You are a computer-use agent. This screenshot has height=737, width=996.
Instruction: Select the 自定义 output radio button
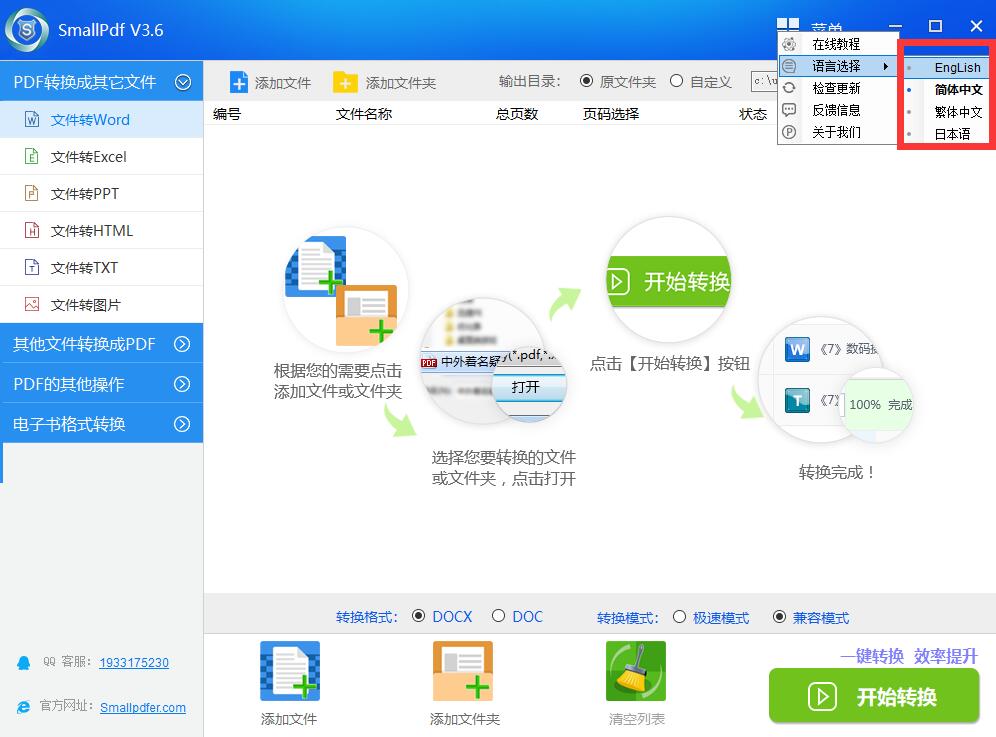676,81
